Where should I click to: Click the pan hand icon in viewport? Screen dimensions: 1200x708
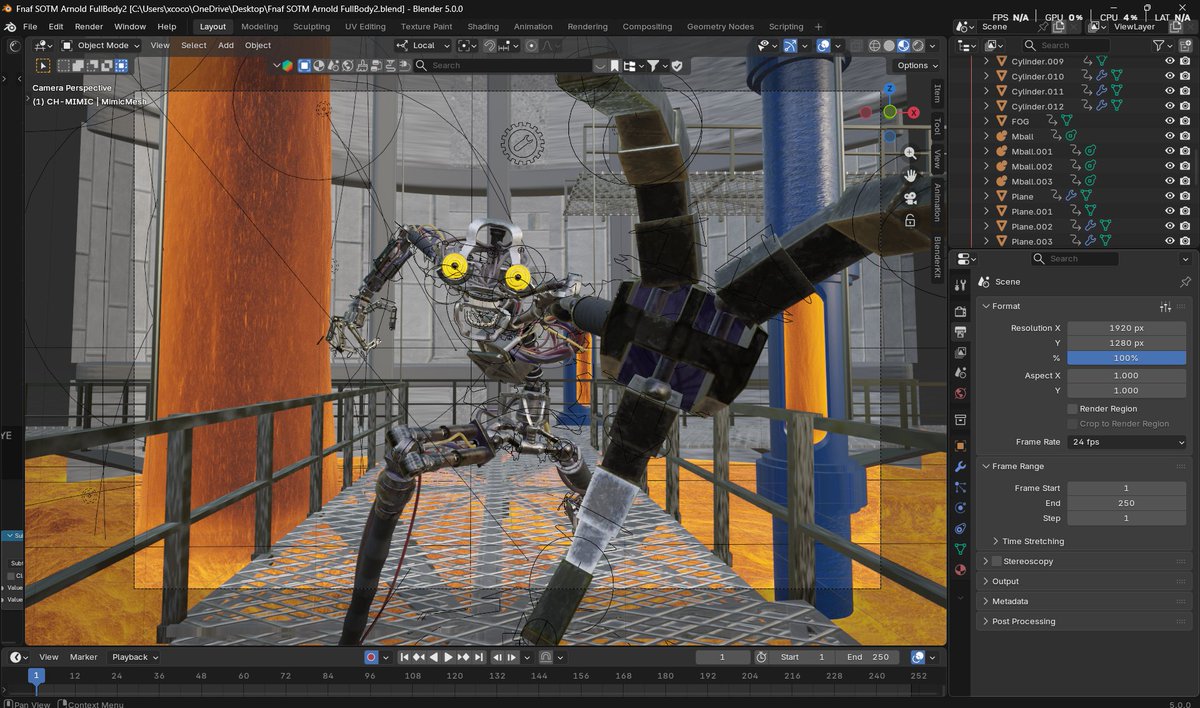coord(910,175)
